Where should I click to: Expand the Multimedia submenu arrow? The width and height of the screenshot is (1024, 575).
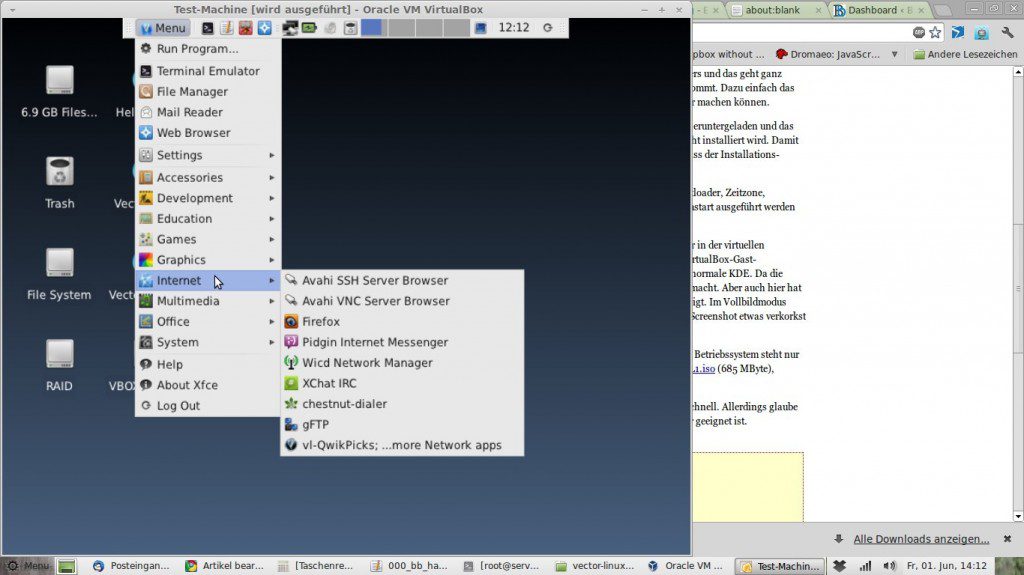click(x=272, y=301)
